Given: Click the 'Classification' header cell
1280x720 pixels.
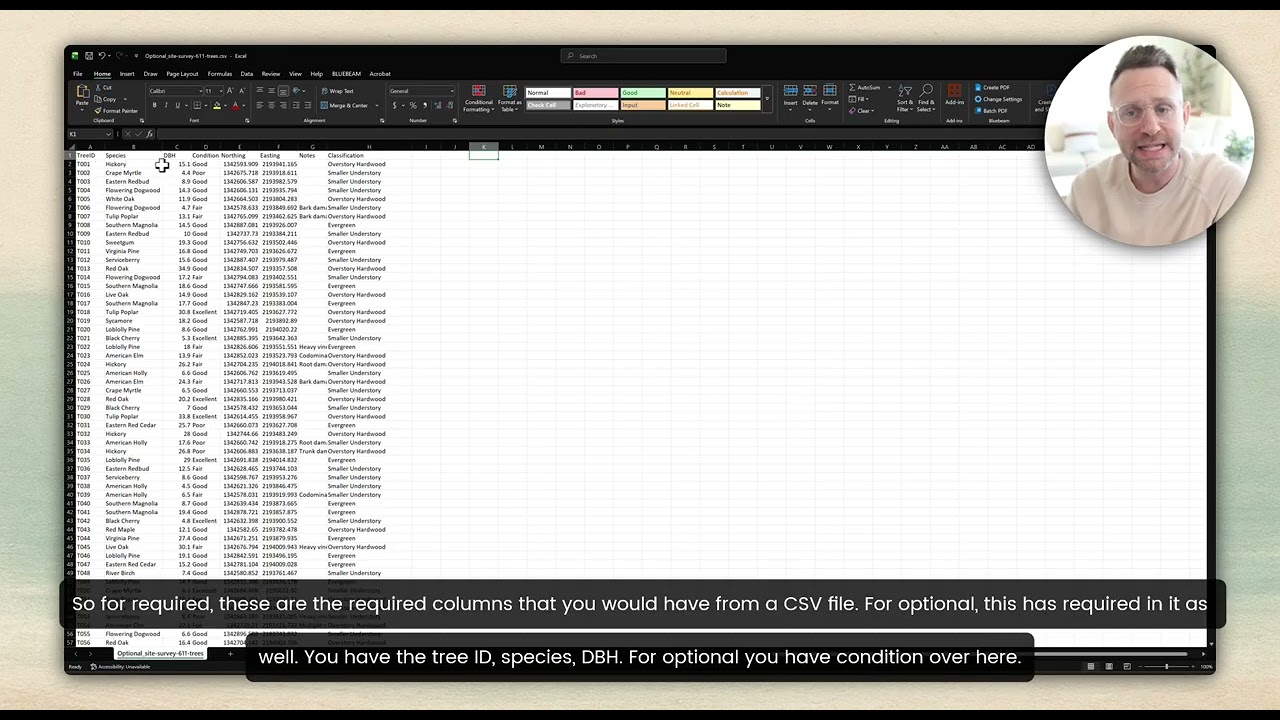Looking at the screenshot, I should 345,156.
